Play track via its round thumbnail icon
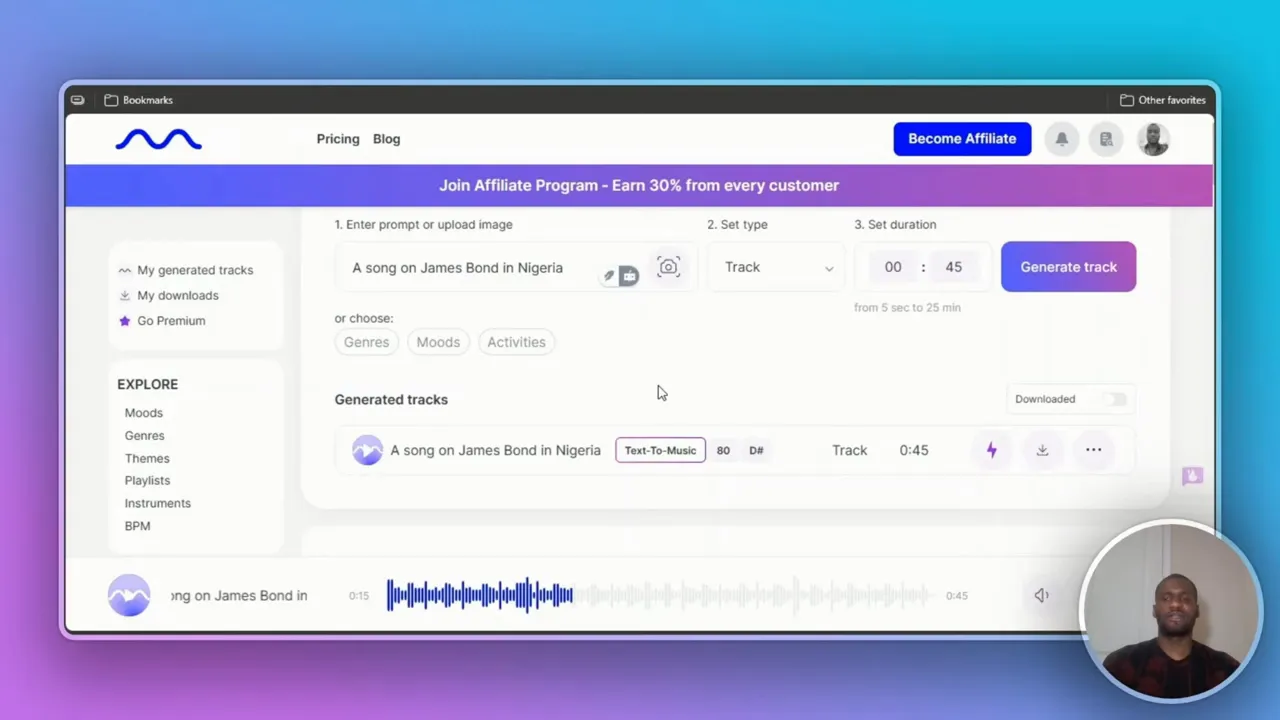Viewport: 1280px width, 720px height. [367, 450]
